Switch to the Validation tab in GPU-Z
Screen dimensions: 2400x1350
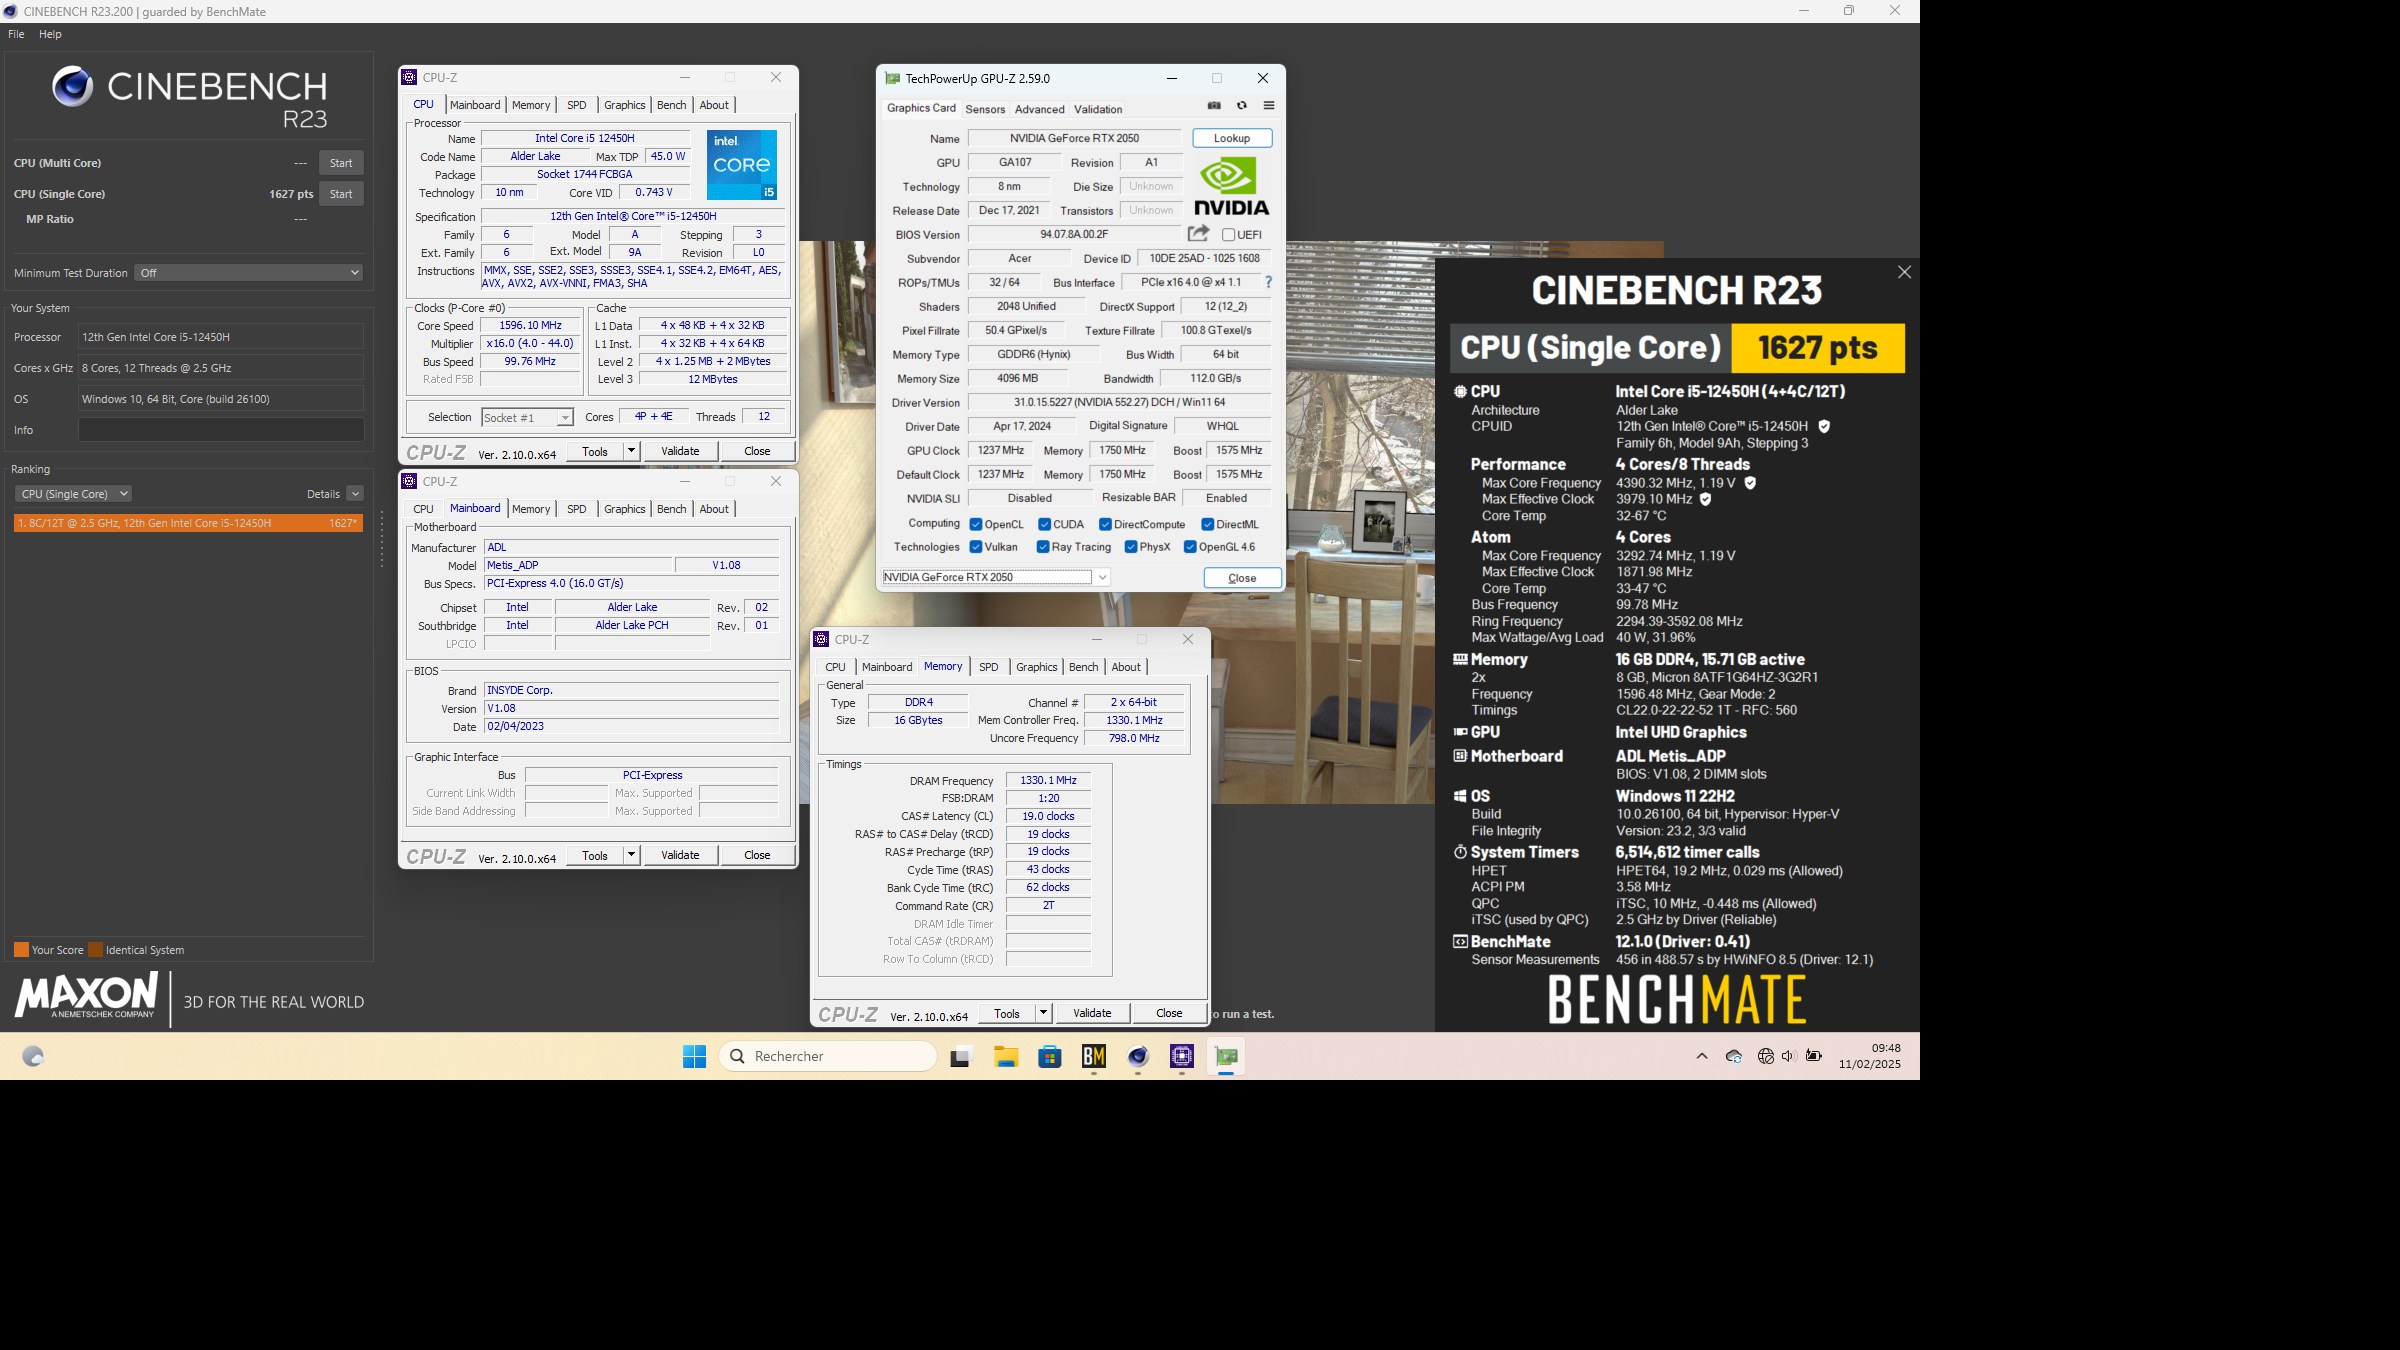click(x=1098, y=109)
